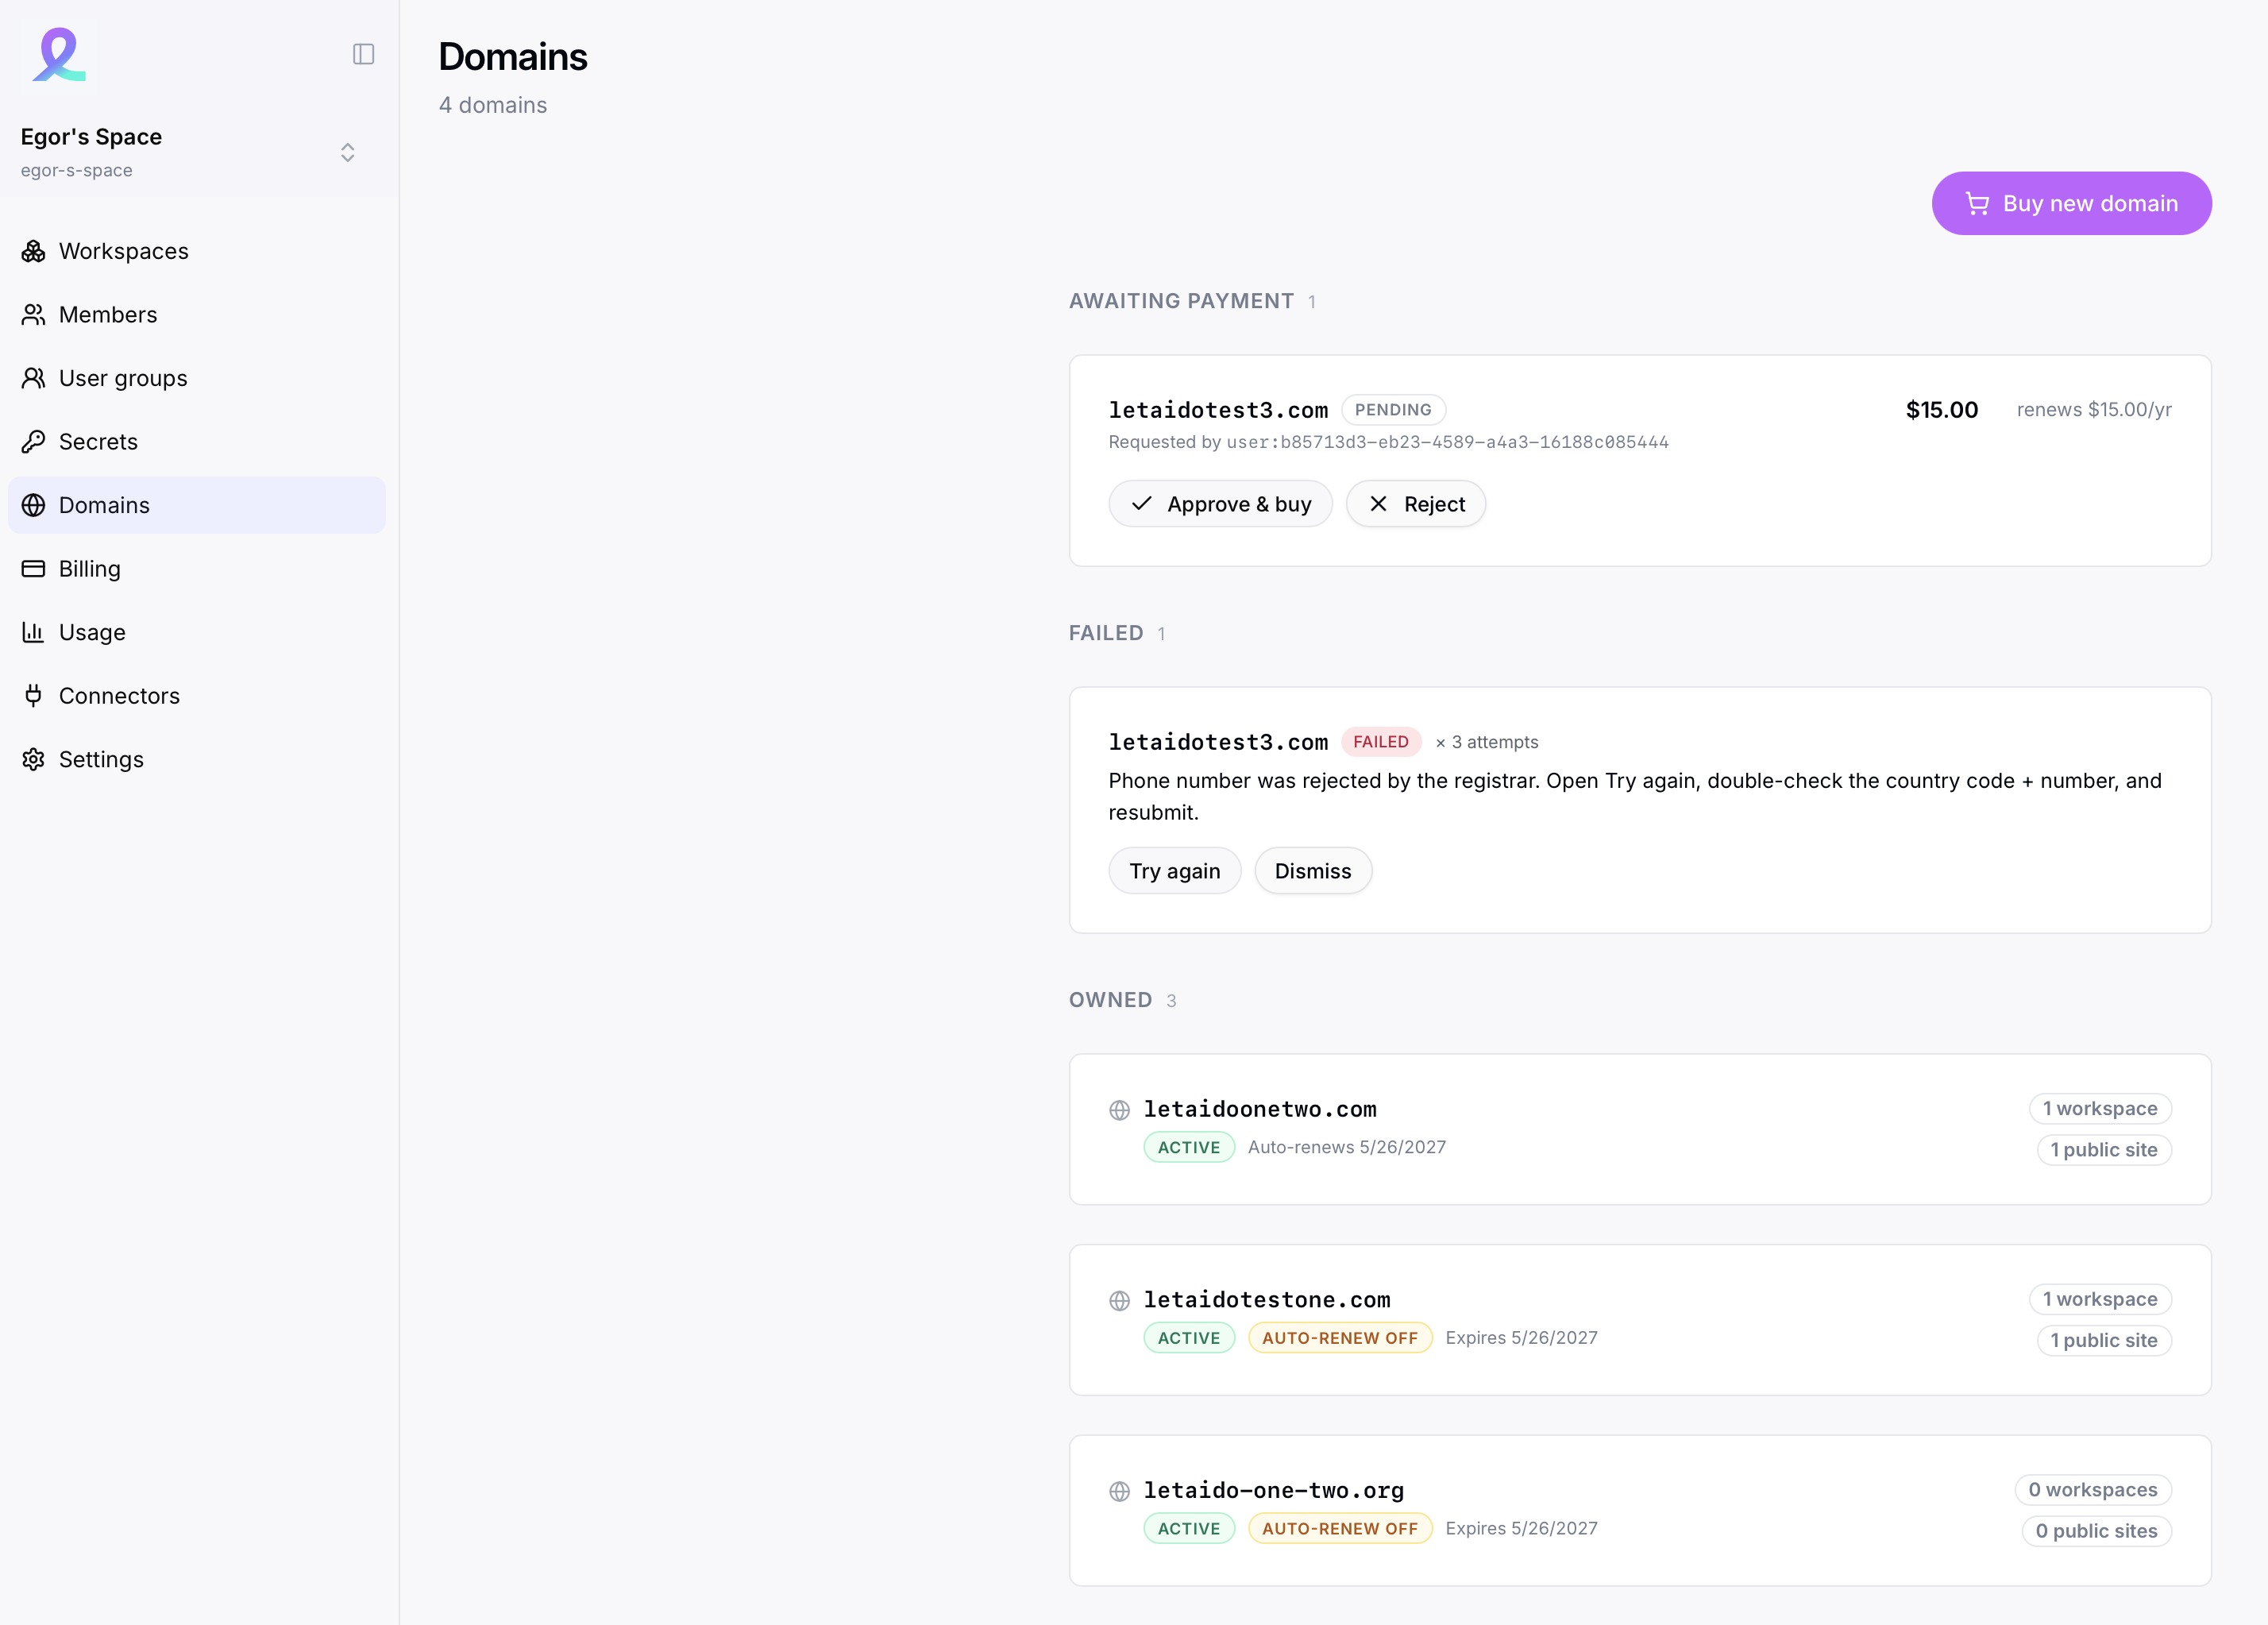Screen dimensions: 2268x1625
Task: Click the Domains globe icon in sidebar
Action: (34, 505)
